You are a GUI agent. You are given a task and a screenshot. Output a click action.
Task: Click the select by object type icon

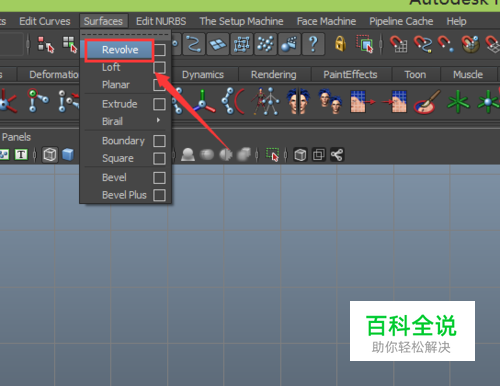pyautogui.click(x=70, y=44)
